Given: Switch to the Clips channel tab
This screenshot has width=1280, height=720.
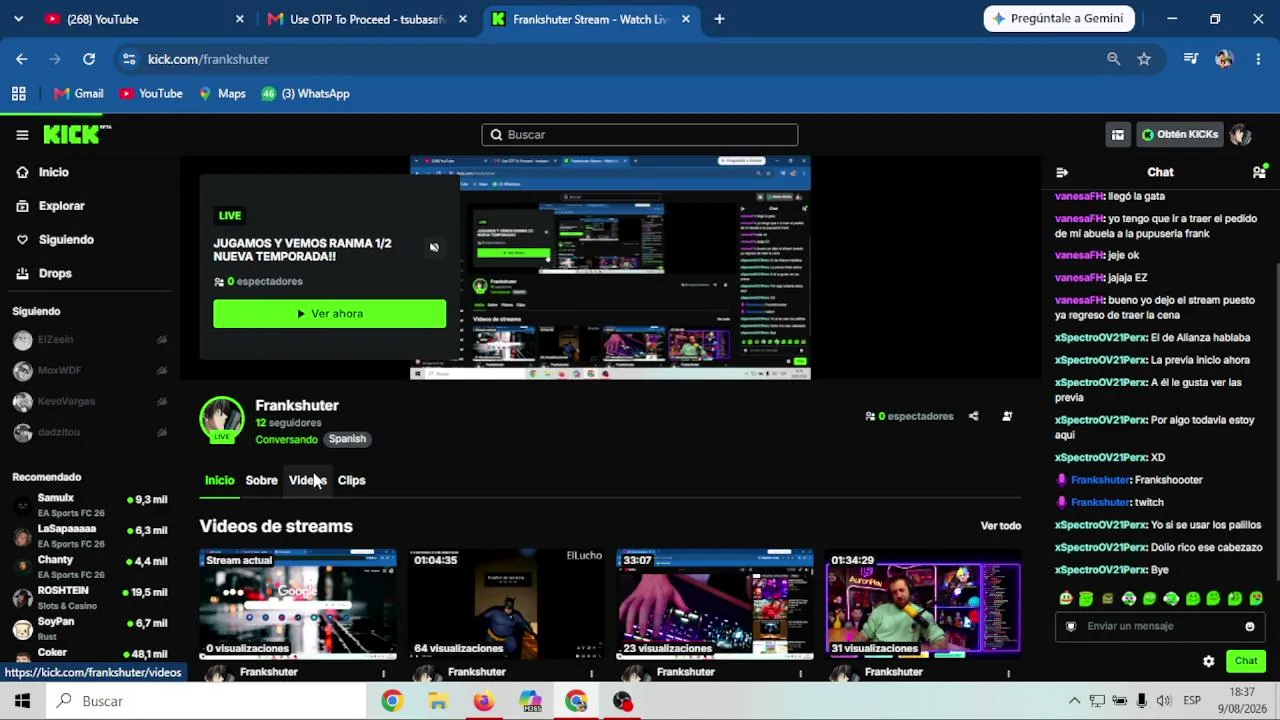Looking at the screenshot, I should 351,480.
